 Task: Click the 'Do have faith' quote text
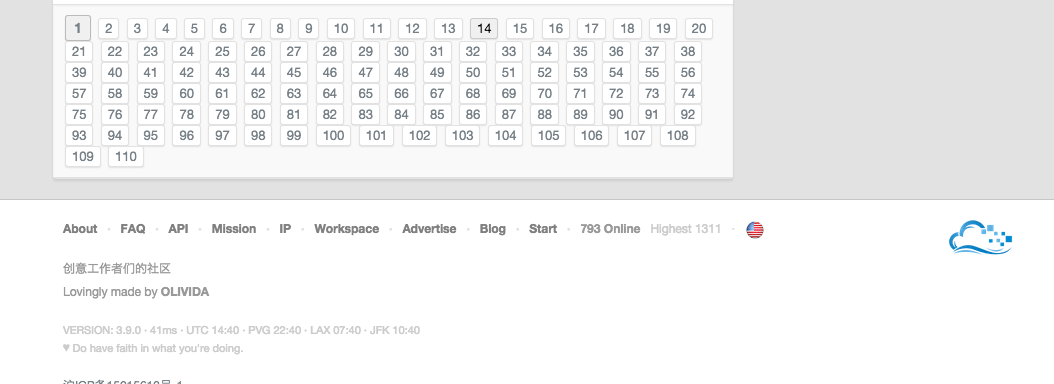tap(153, 348)
